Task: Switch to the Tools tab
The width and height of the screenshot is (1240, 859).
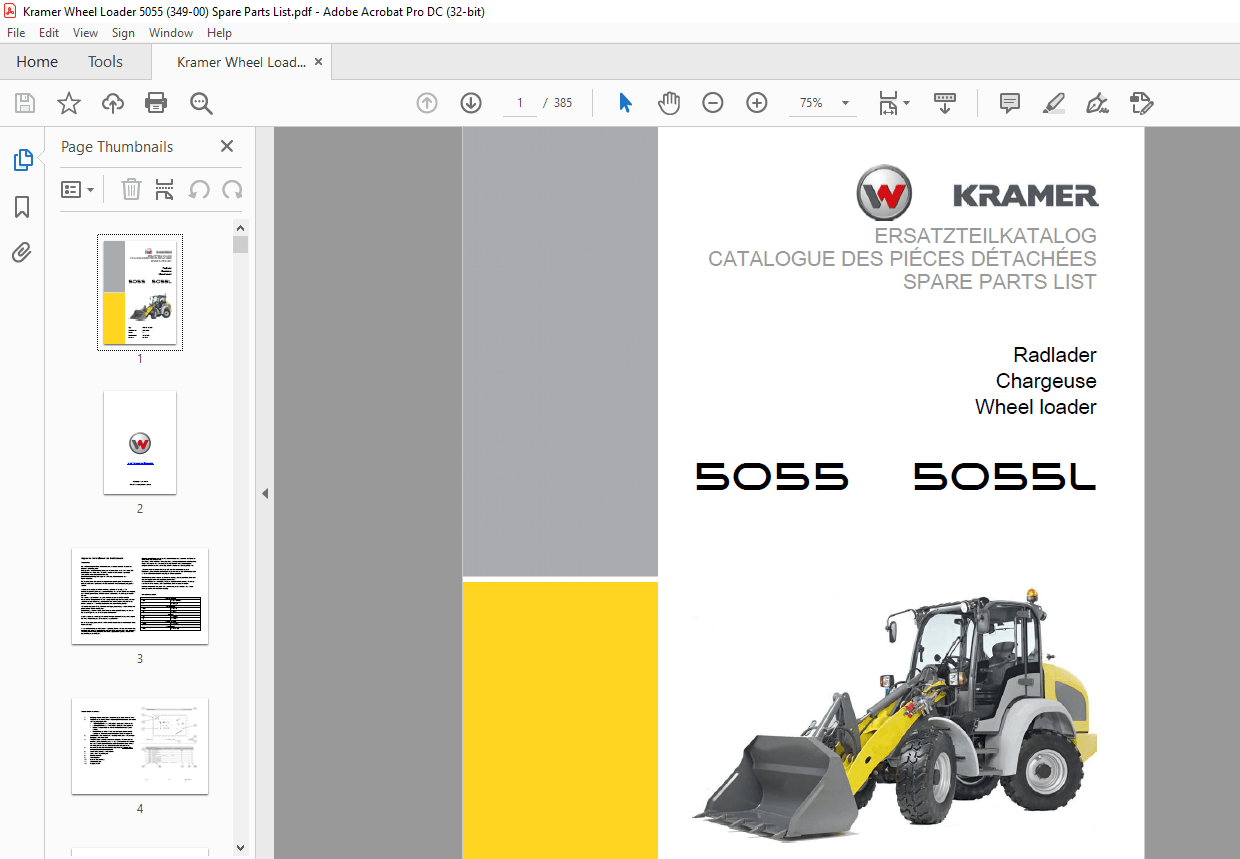Action: [x=105, y=61]
